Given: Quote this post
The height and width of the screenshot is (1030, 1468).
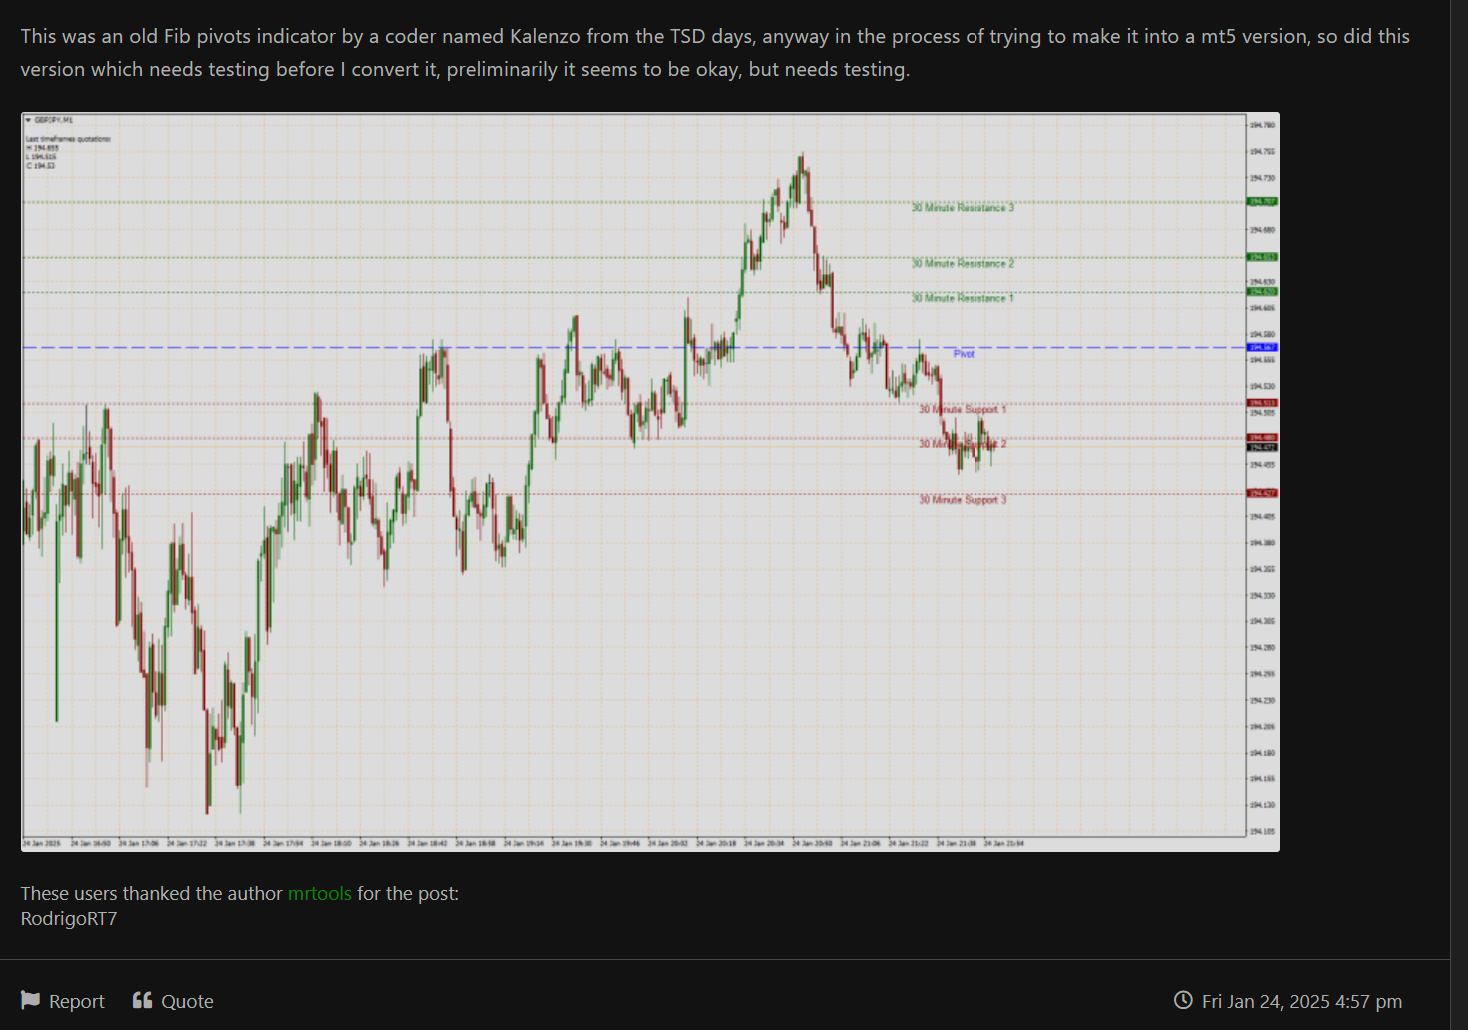Looking at the screenshot, I should point(173,1001).
